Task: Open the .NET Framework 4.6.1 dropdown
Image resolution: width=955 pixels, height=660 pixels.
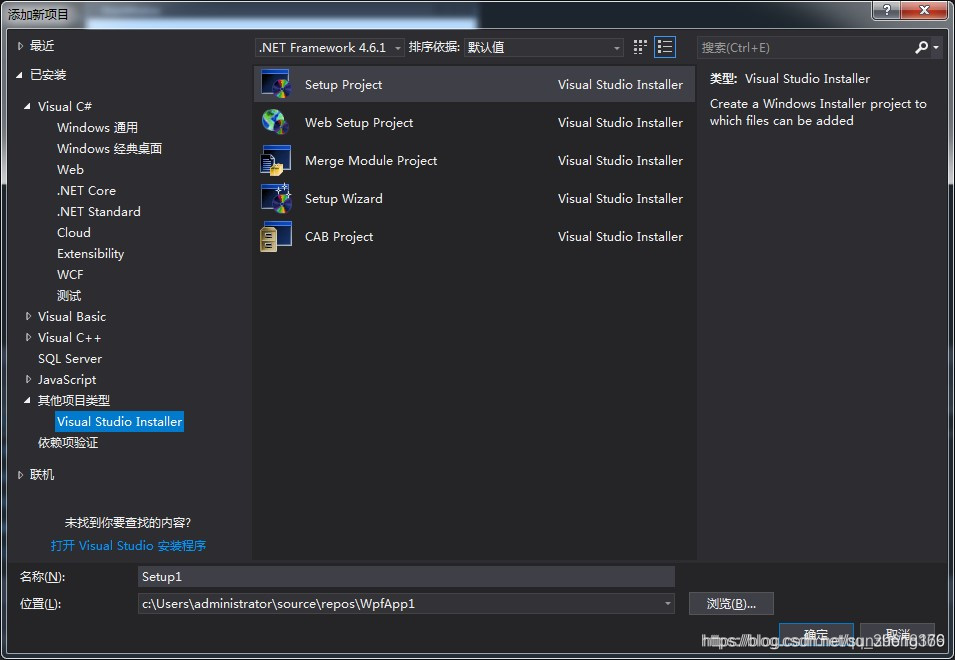Action: (329, 47)
